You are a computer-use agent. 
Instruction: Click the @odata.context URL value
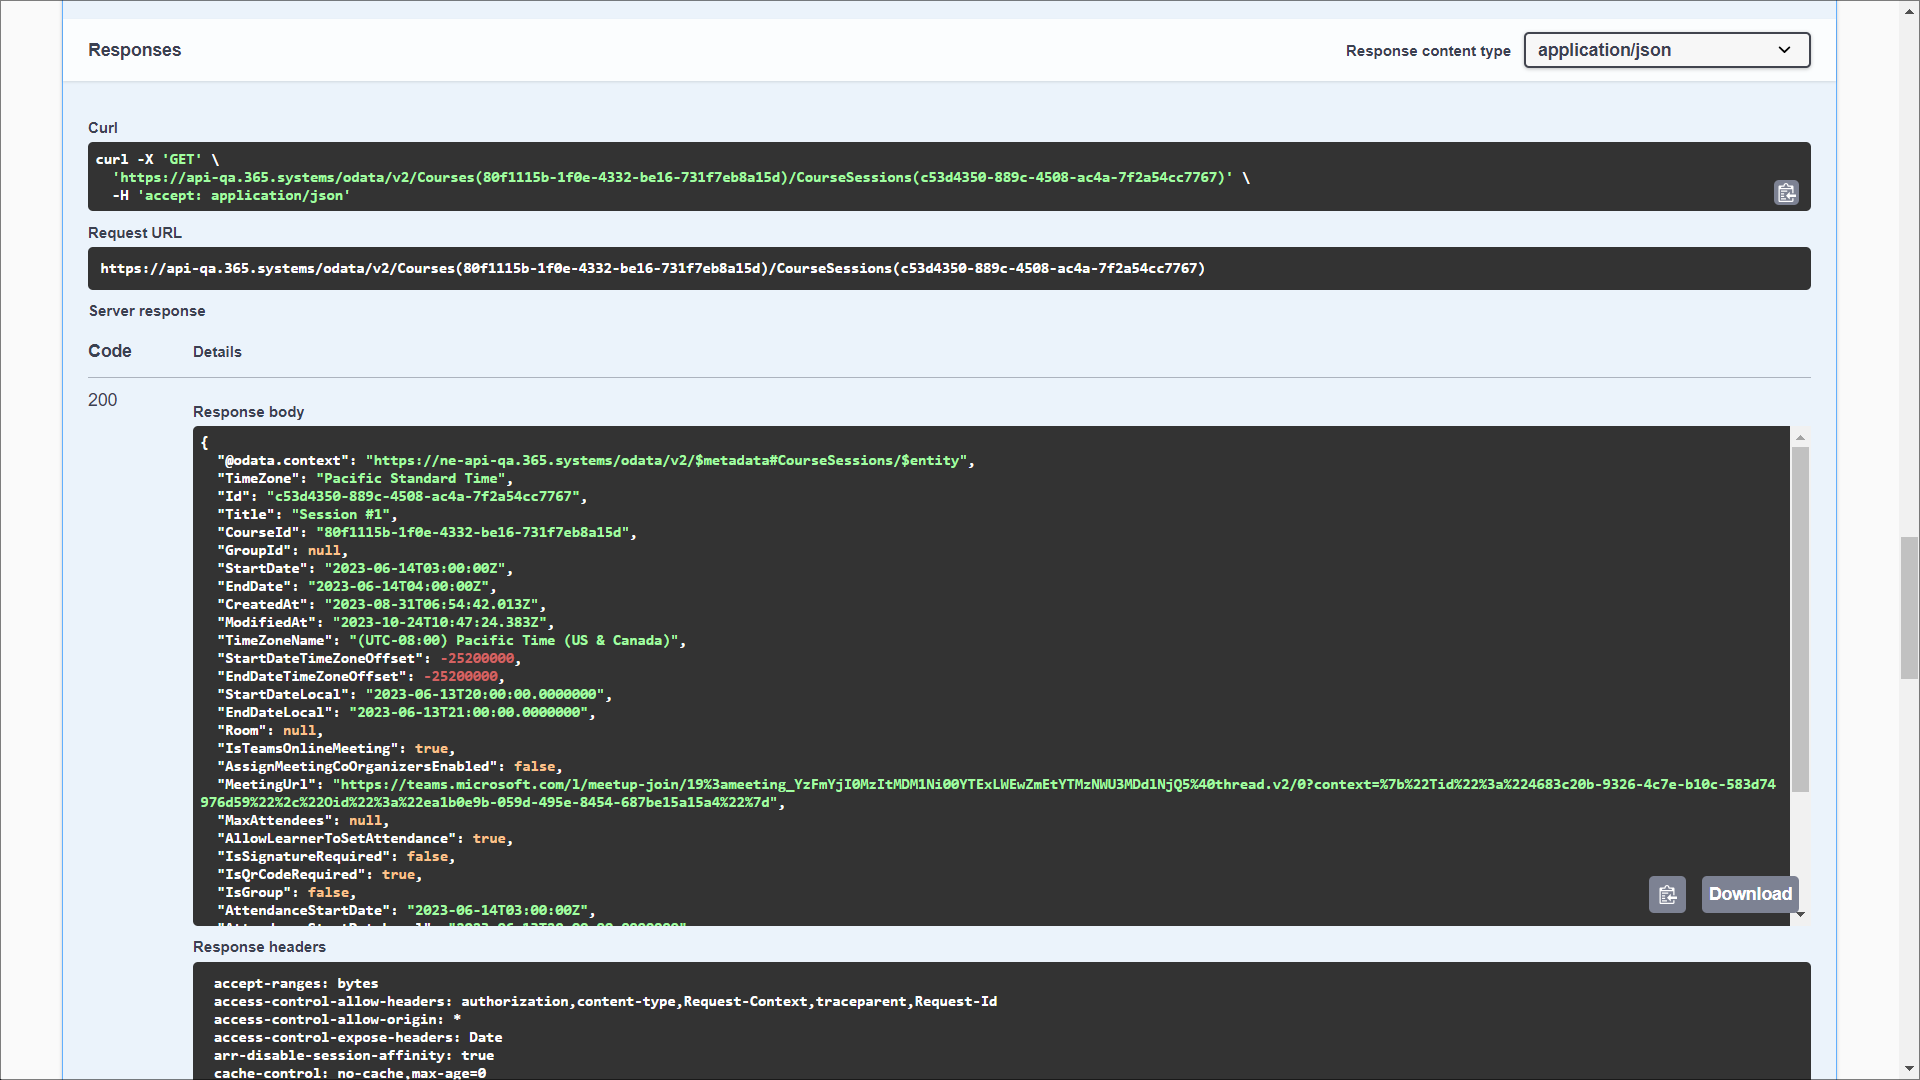667,461
